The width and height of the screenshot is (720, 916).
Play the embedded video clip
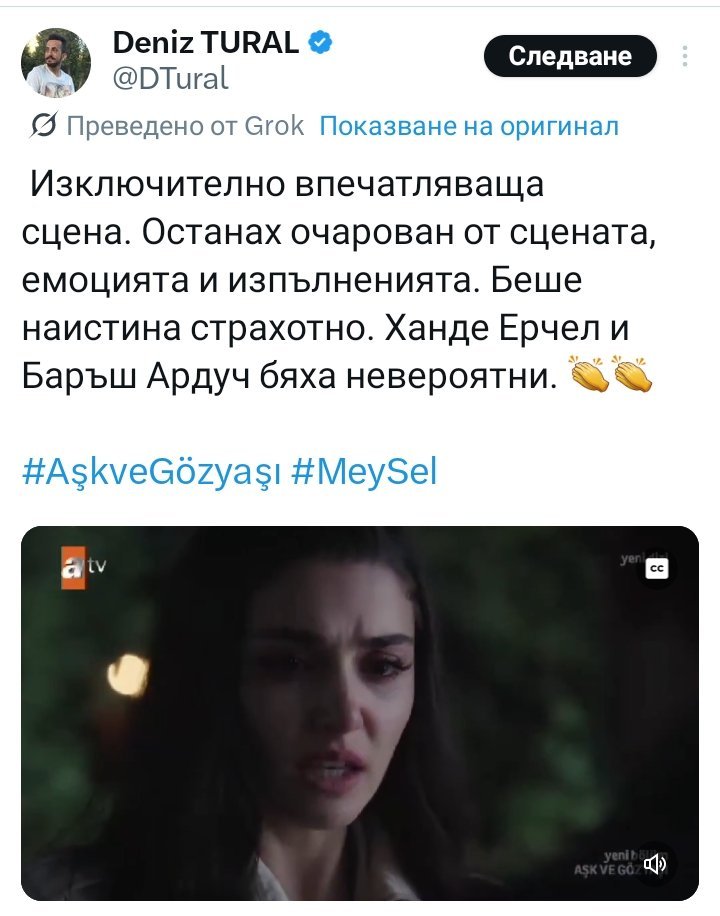[360, 713]
